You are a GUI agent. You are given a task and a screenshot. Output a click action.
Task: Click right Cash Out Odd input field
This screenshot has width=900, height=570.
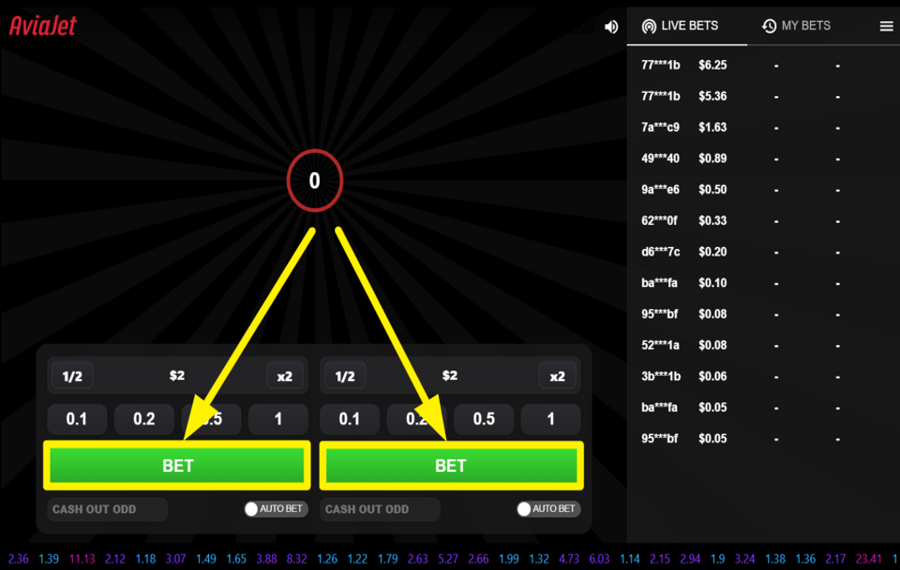coord(380,509)
